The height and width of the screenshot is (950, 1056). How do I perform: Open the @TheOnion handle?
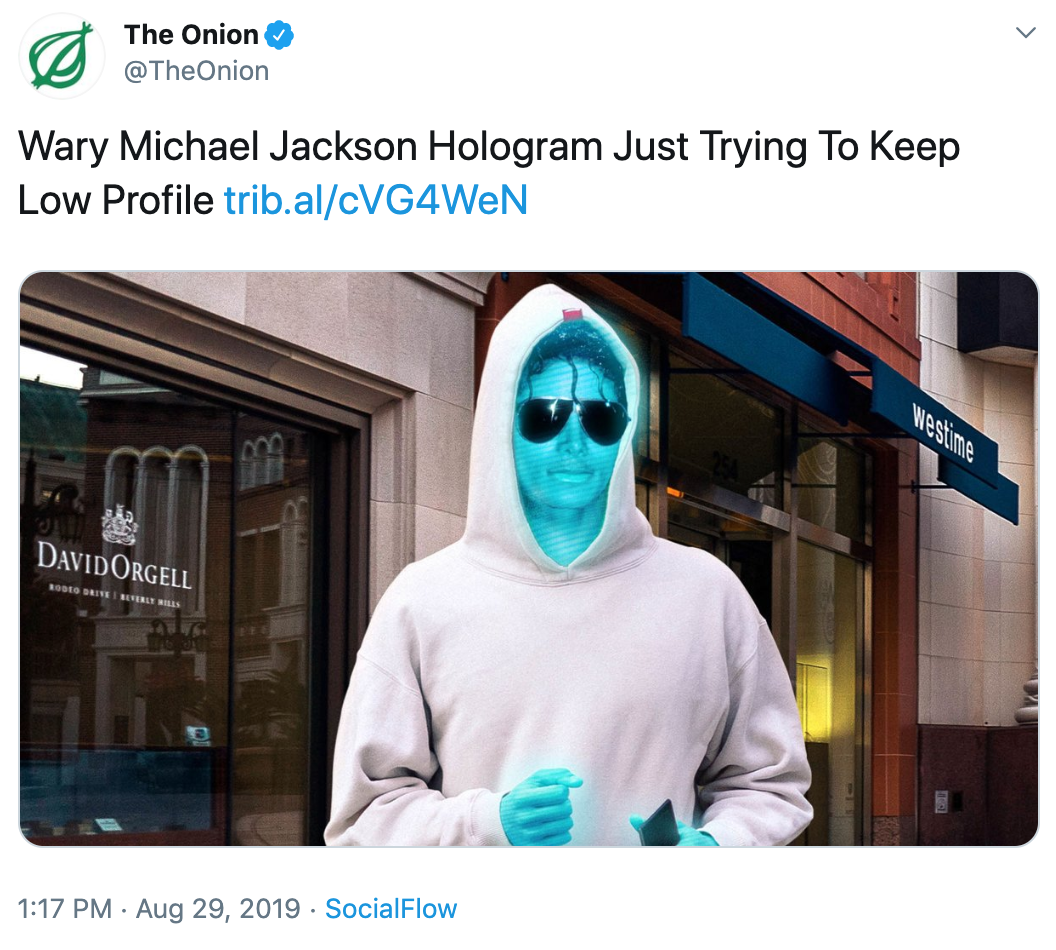pos(196,71)
